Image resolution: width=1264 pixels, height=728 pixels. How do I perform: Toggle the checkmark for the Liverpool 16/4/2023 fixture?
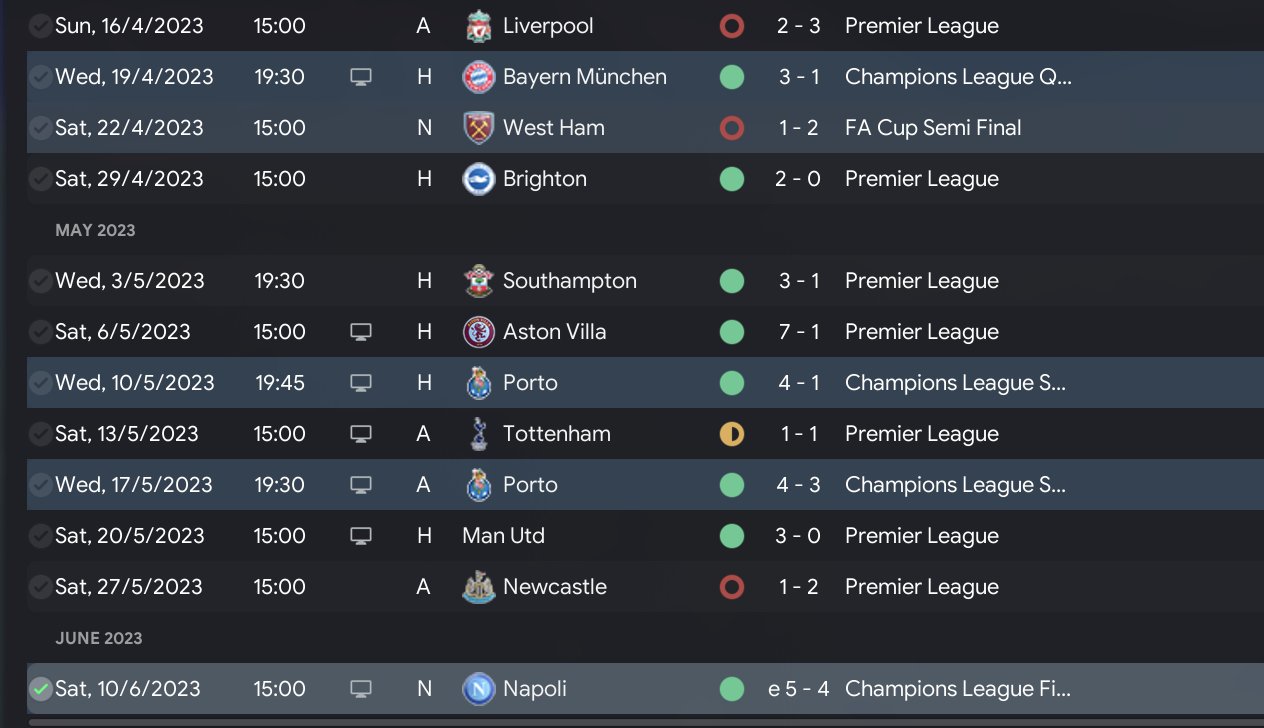click(40, 26)
